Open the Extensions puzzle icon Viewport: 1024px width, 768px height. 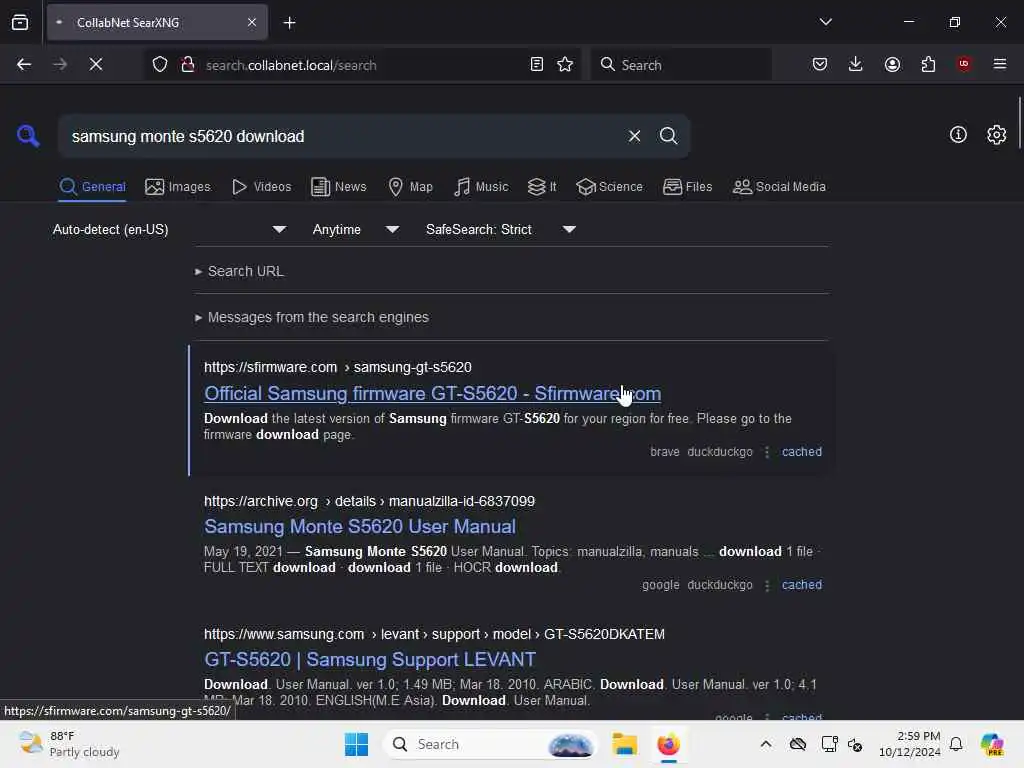[x=928, y=64]
